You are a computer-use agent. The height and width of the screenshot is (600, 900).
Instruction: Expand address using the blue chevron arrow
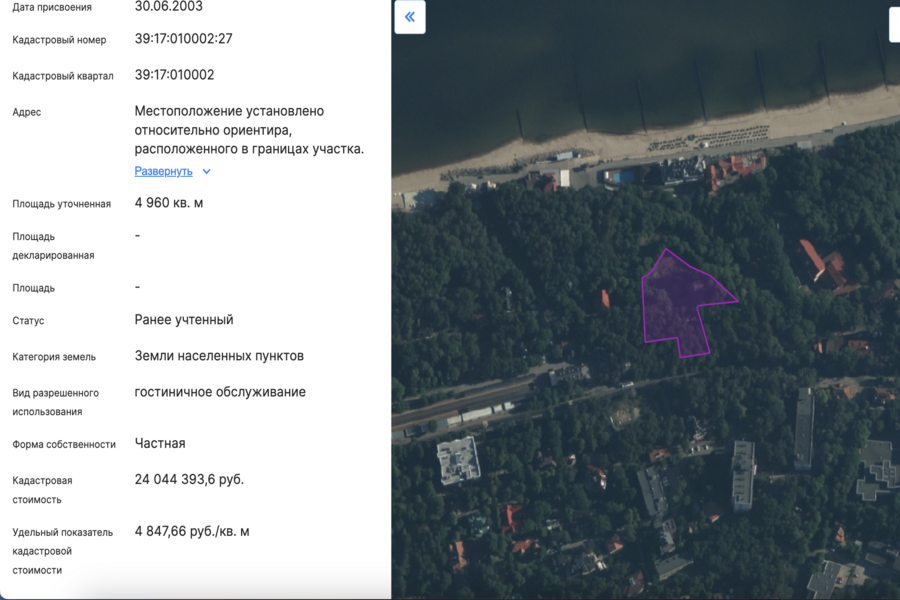tap(207, 171)
